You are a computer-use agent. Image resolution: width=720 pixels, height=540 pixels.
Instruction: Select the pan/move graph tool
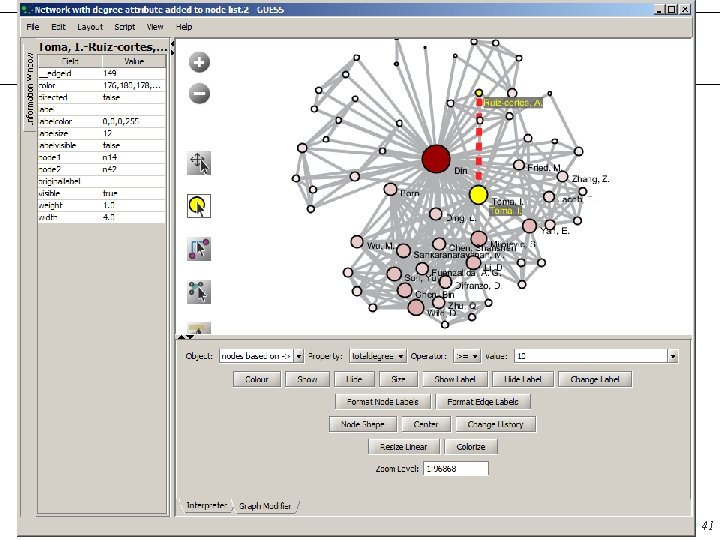click(x=199, y=163)
